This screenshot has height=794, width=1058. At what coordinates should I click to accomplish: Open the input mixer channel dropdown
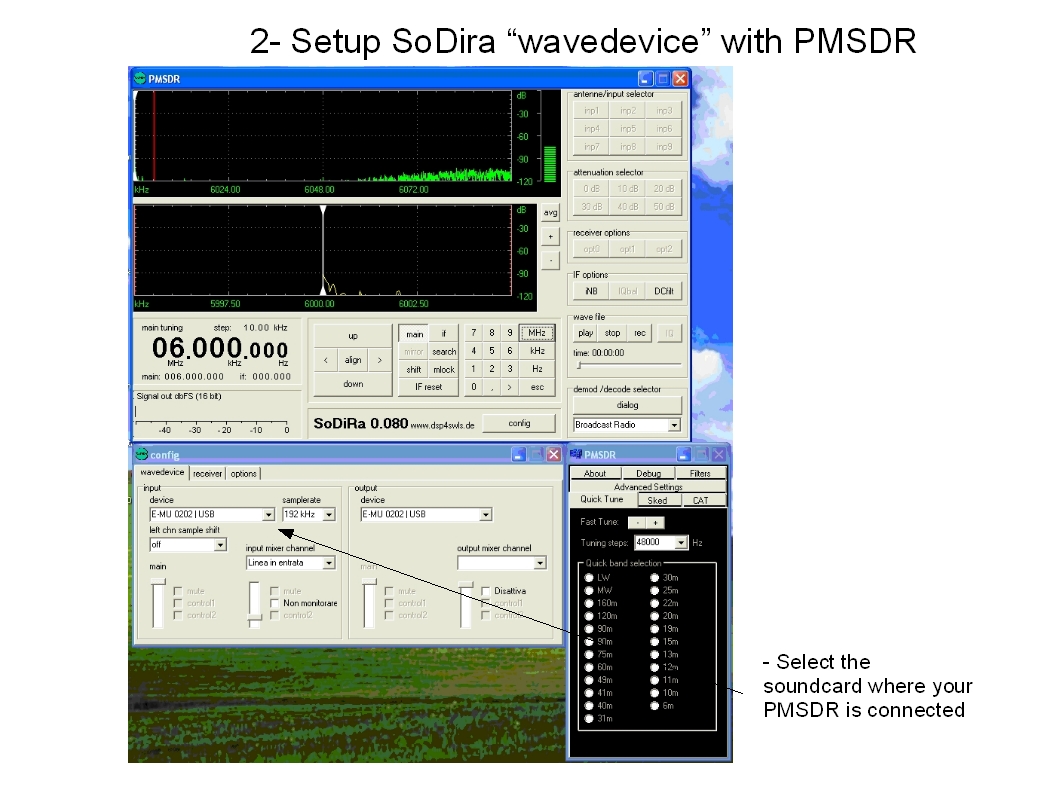click(329, 563)
